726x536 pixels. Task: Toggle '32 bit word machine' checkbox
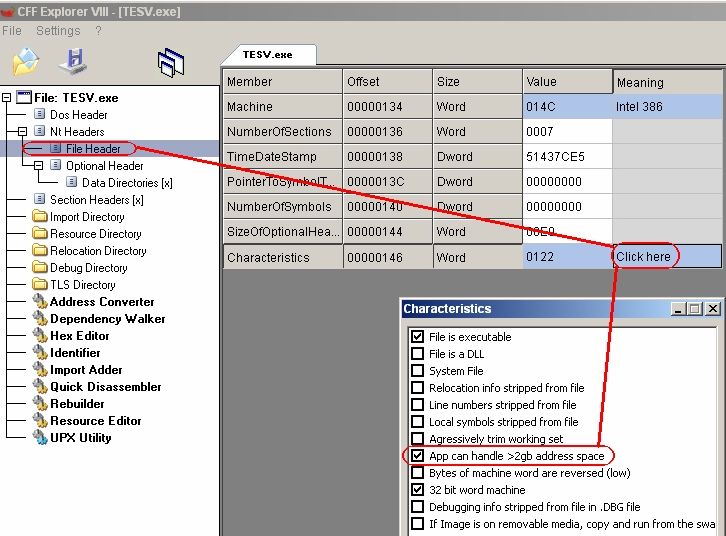(x=418, y=490)
